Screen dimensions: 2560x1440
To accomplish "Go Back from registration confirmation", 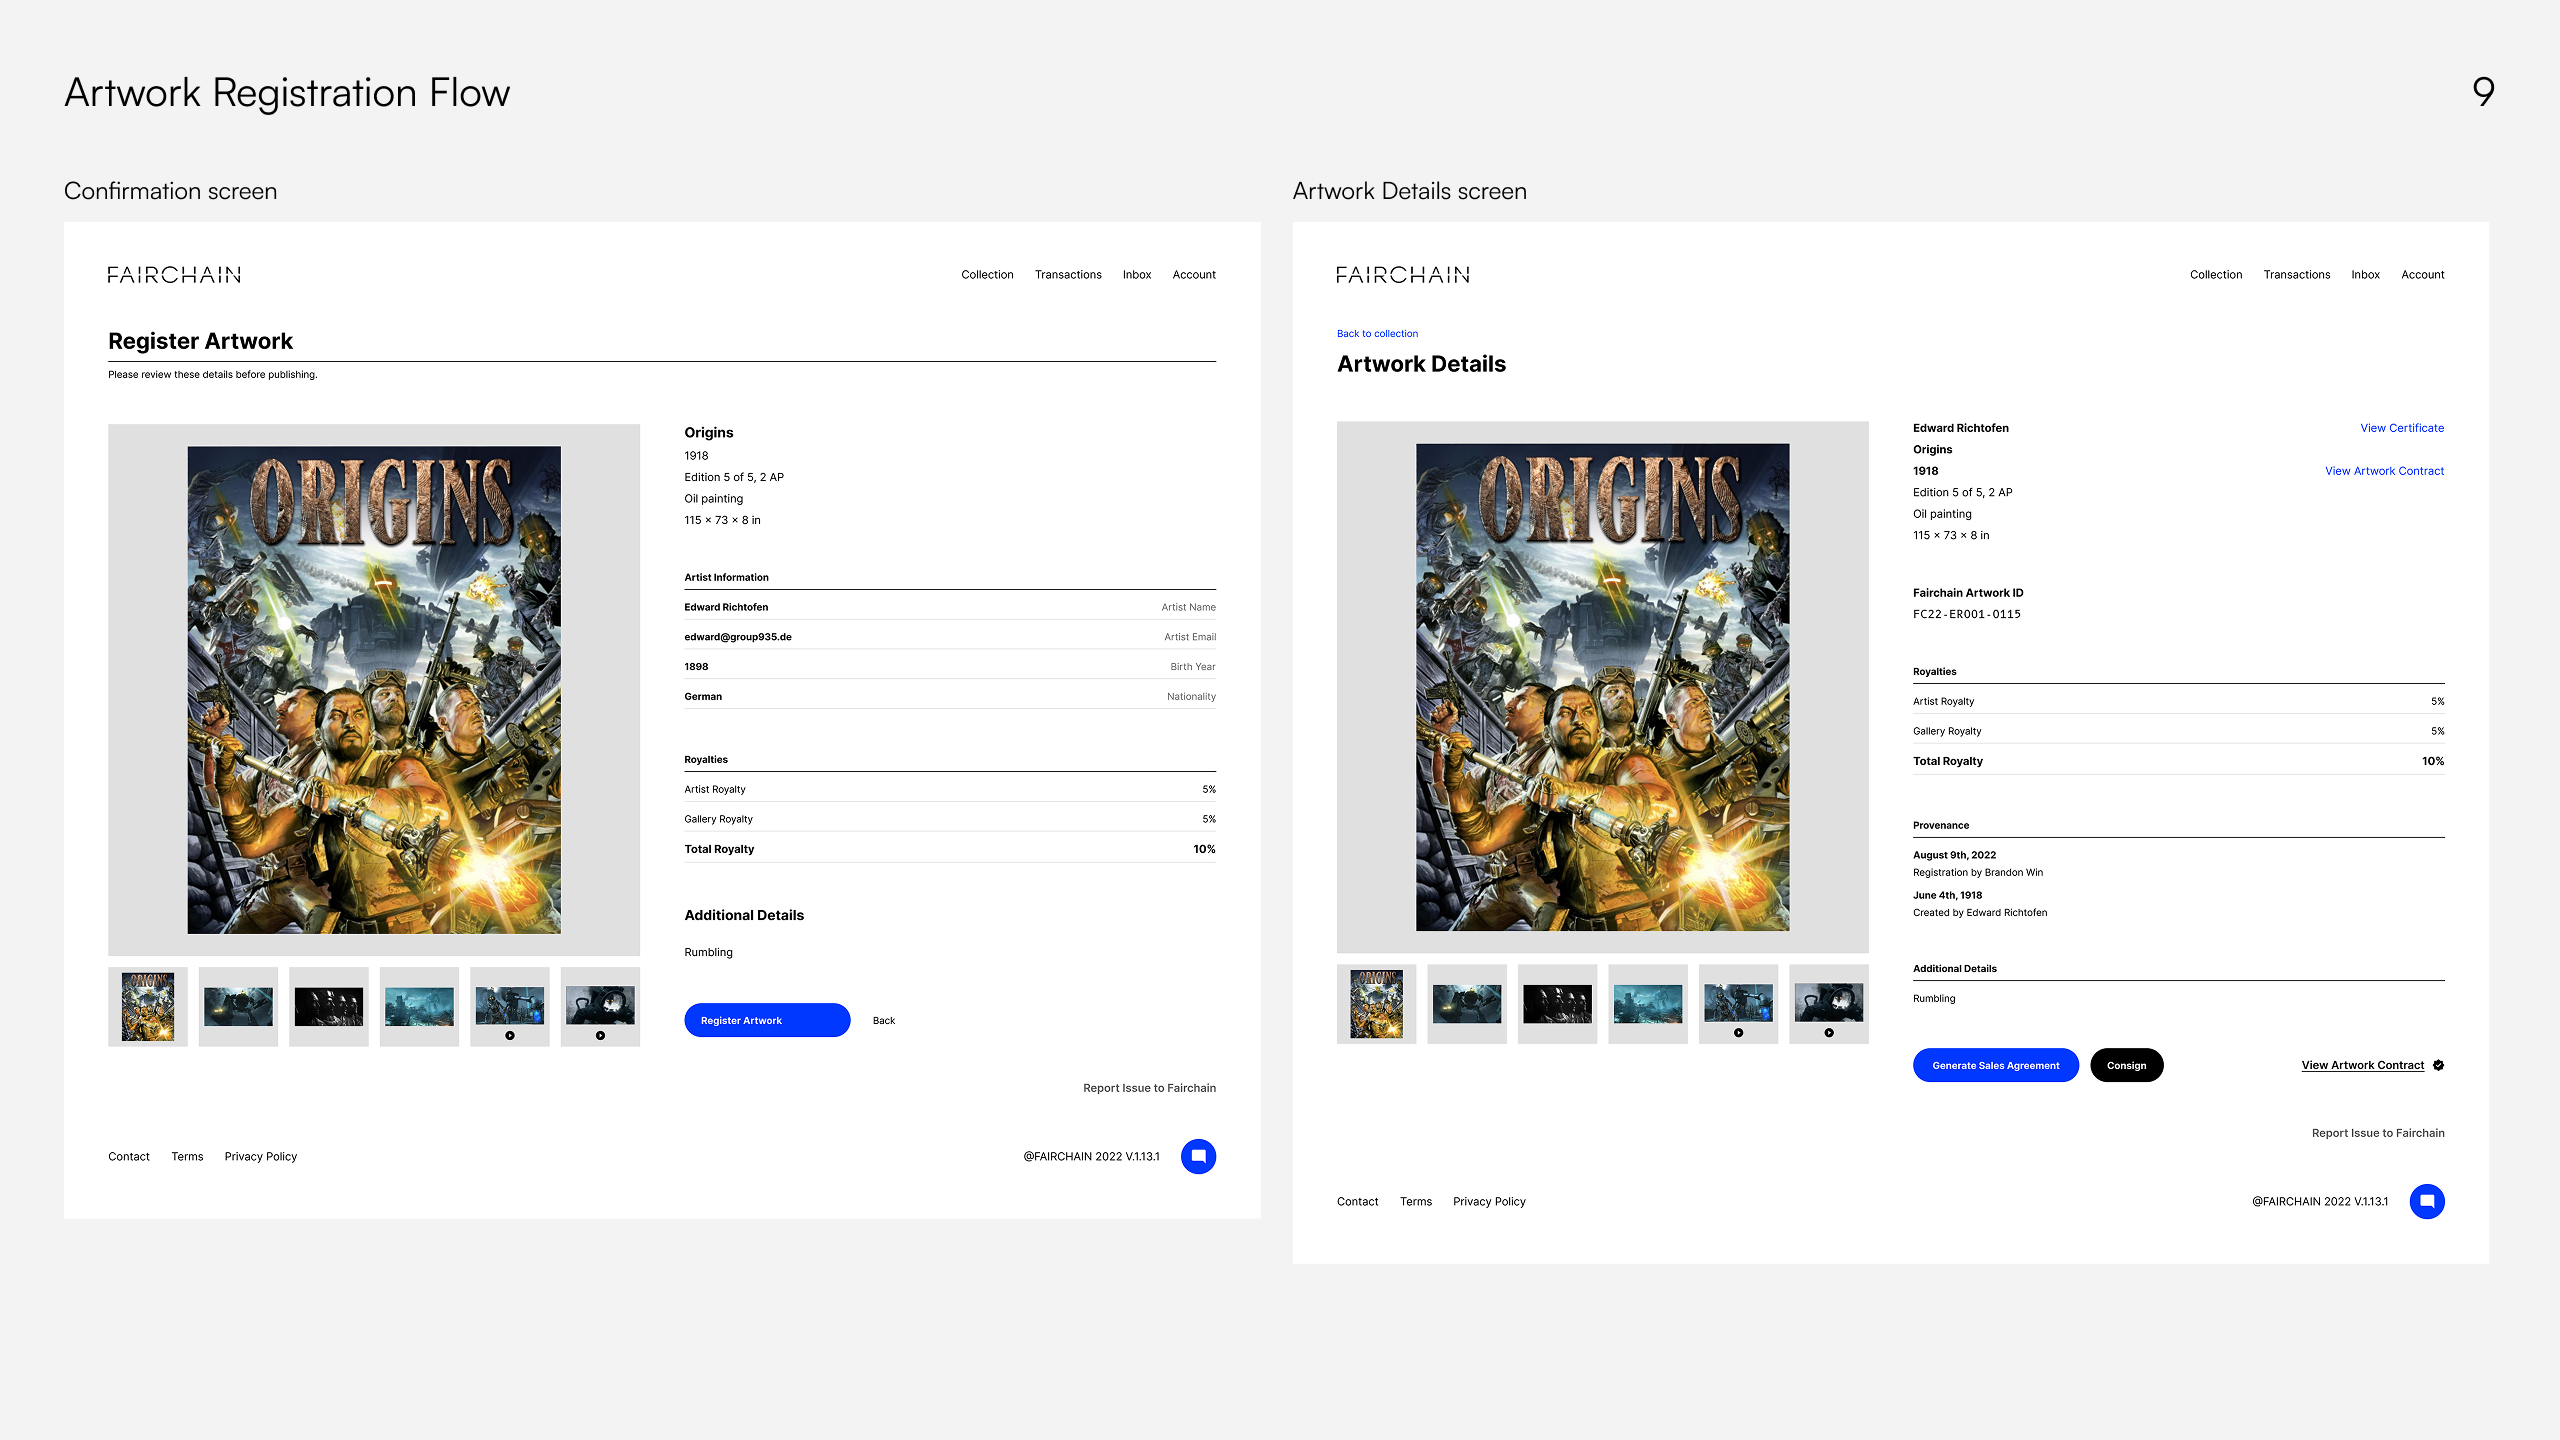I will [x=883, y=1020].
